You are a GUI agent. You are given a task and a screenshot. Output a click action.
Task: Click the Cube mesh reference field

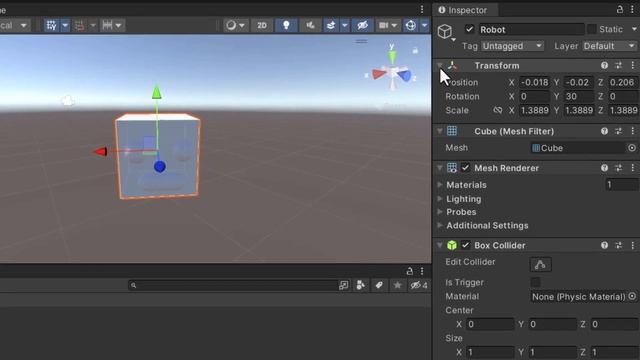[x=578, y=148]
